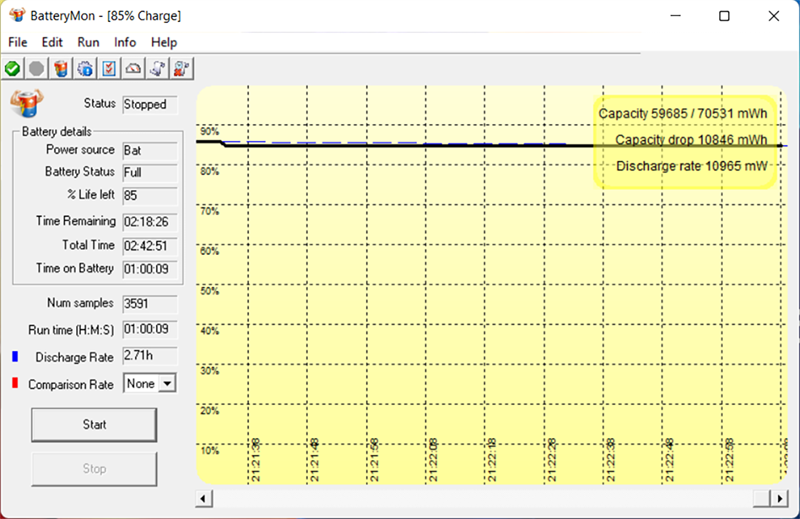The height and width of the screenshot is (519, 800).
Task: Click the blue Discharge Rate color swatch
Action: [x=15, y=357]
